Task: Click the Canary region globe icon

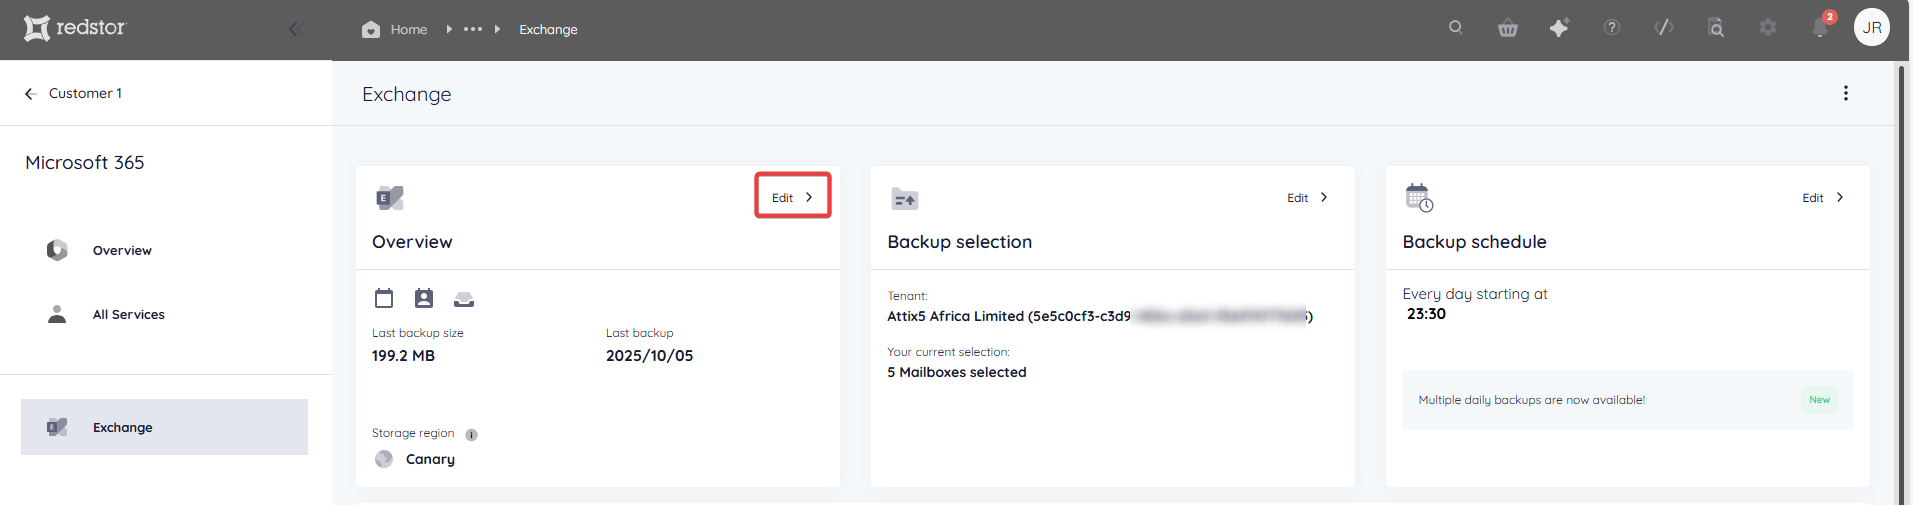Action: [x=384, y=459]
